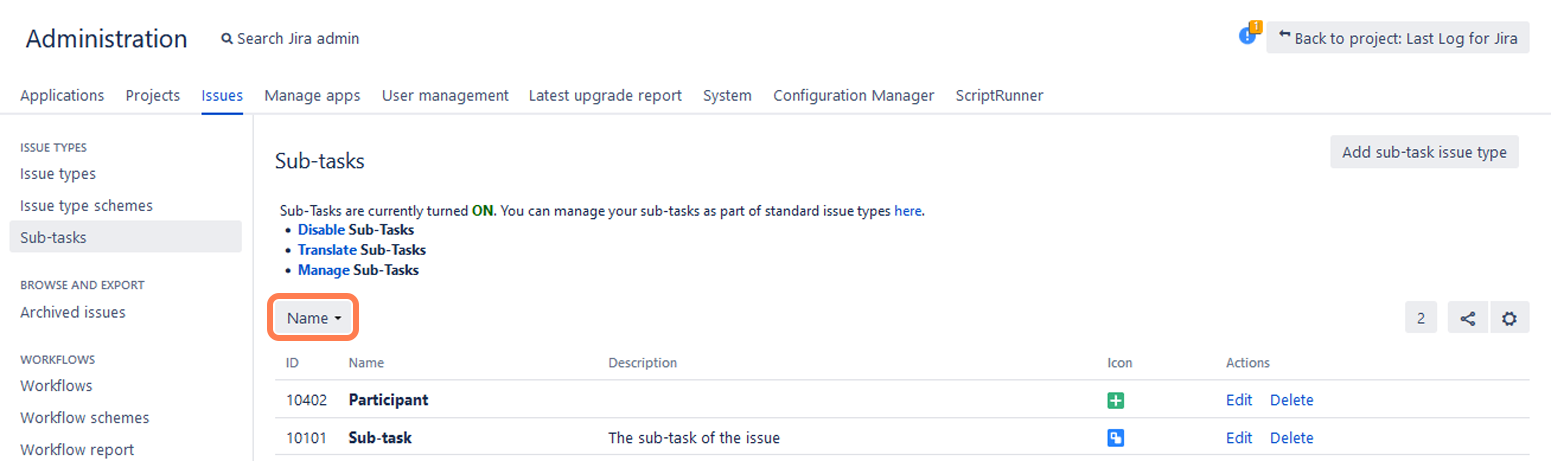The height and width of the screenshot is (461, 1551).
Task: Go back to project Last Log for Jira
Action: tap(1397, 39)
